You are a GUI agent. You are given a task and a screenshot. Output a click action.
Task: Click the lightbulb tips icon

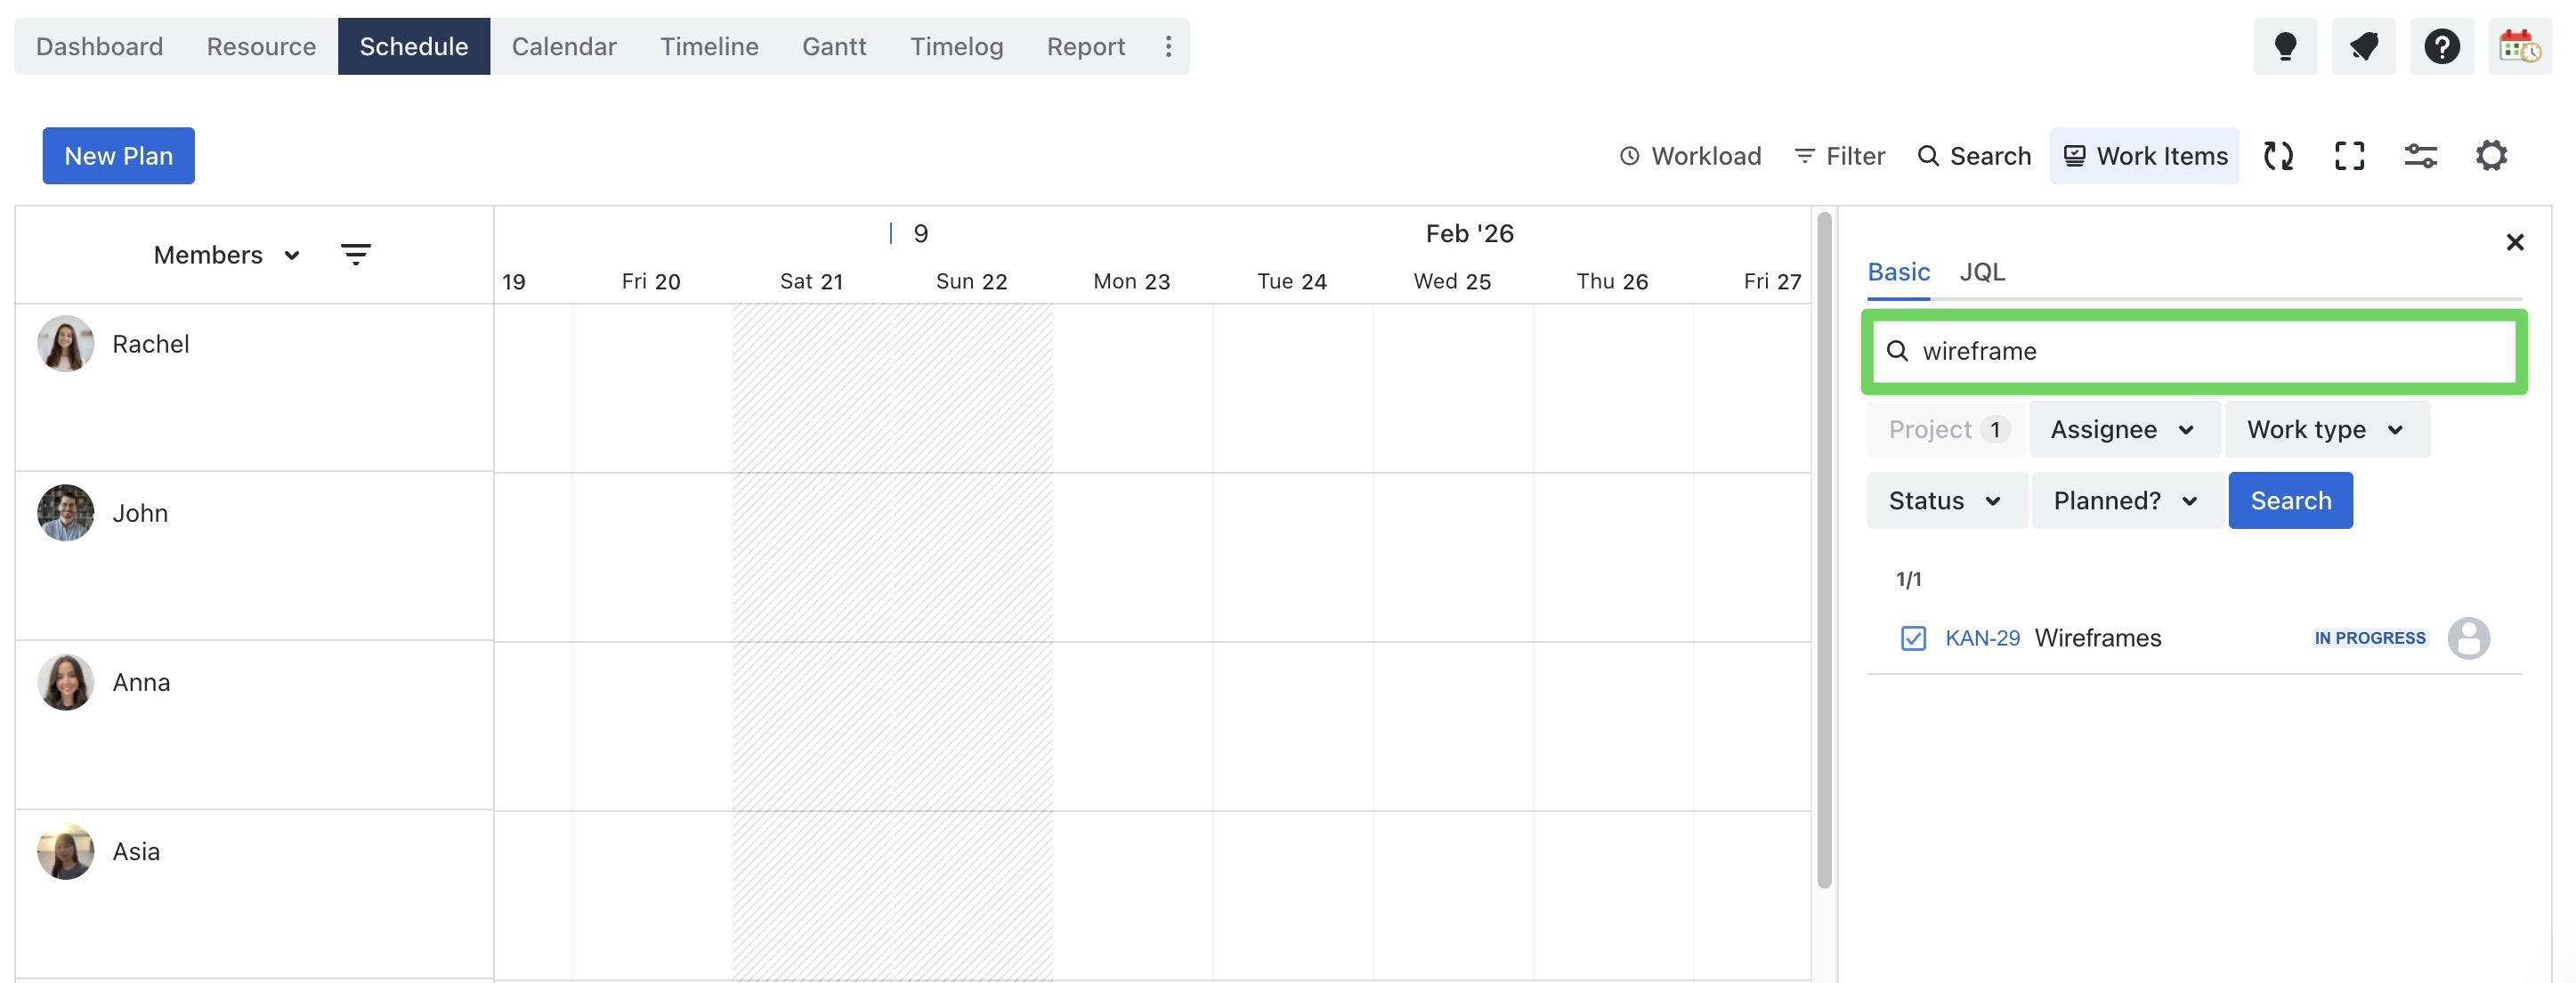pos(2285,46)
